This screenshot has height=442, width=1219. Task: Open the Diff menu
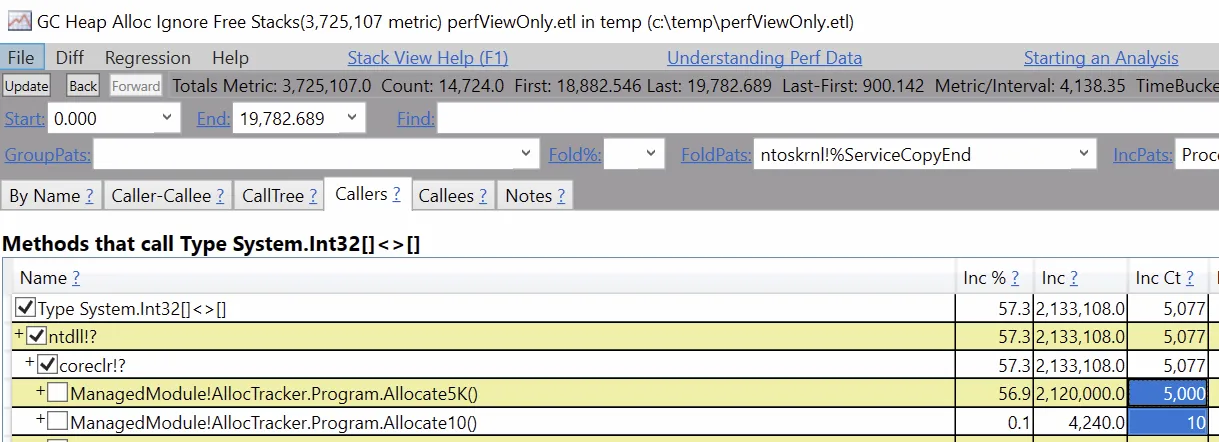[x=70, y=58]
